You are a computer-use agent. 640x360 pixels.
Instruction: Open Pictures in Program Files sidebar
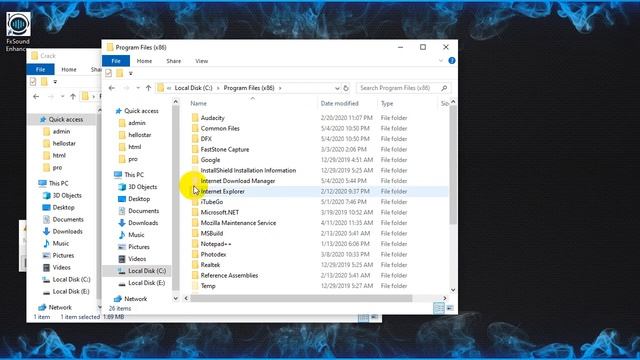[139, 247]
